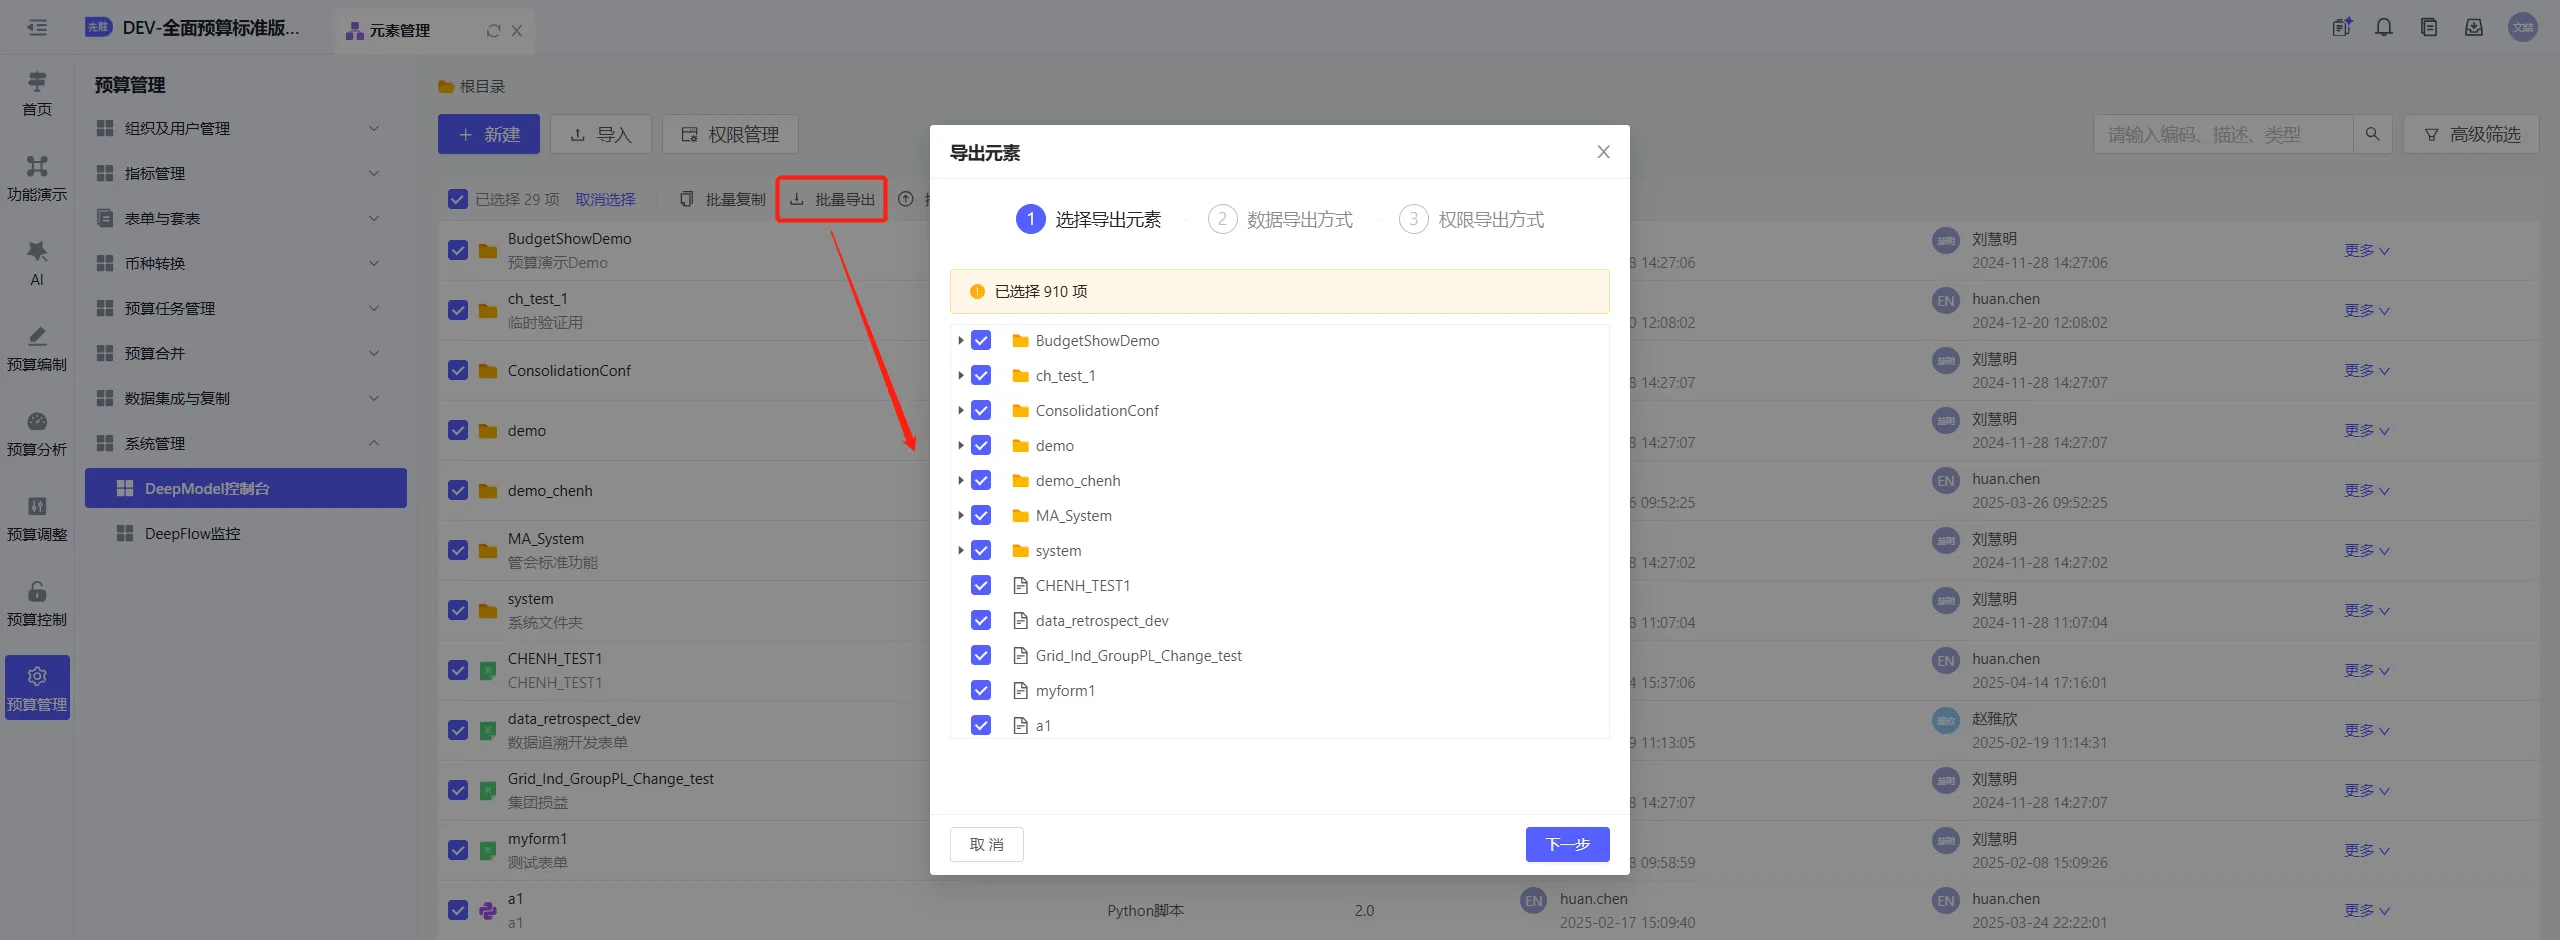Click the refresh icon on 元素管理 tab
2560x940 pixels.
(493, 31)
